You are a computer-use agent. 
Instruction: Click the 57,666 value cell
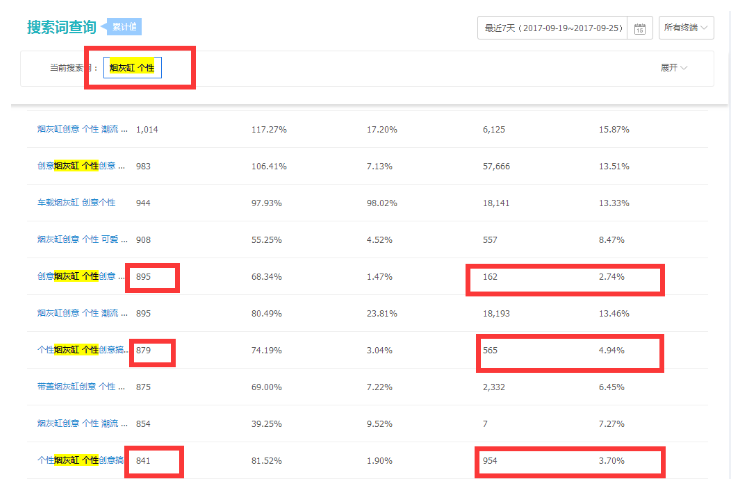(x=496, y=166)
